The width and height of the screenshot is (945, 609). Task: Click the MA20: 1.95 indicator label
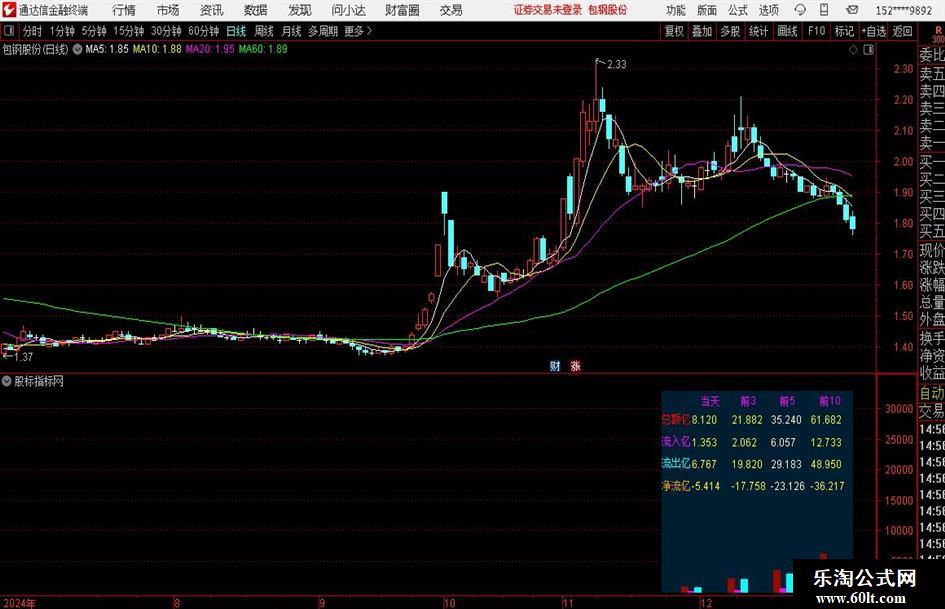pos(210,49)
